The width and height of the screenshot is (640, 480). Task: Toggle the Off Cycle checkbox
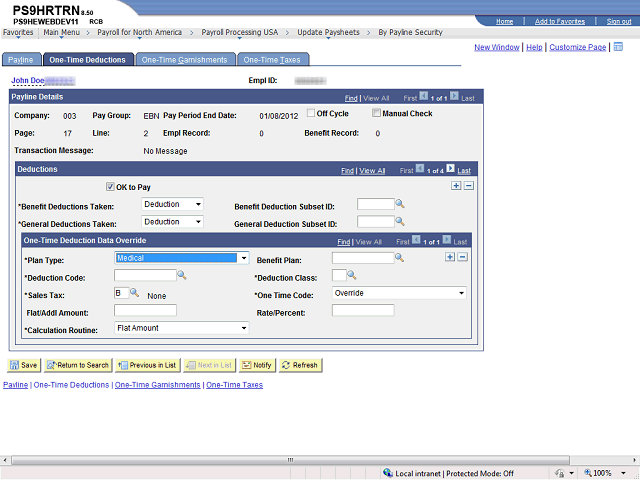[x=311, y=113]
